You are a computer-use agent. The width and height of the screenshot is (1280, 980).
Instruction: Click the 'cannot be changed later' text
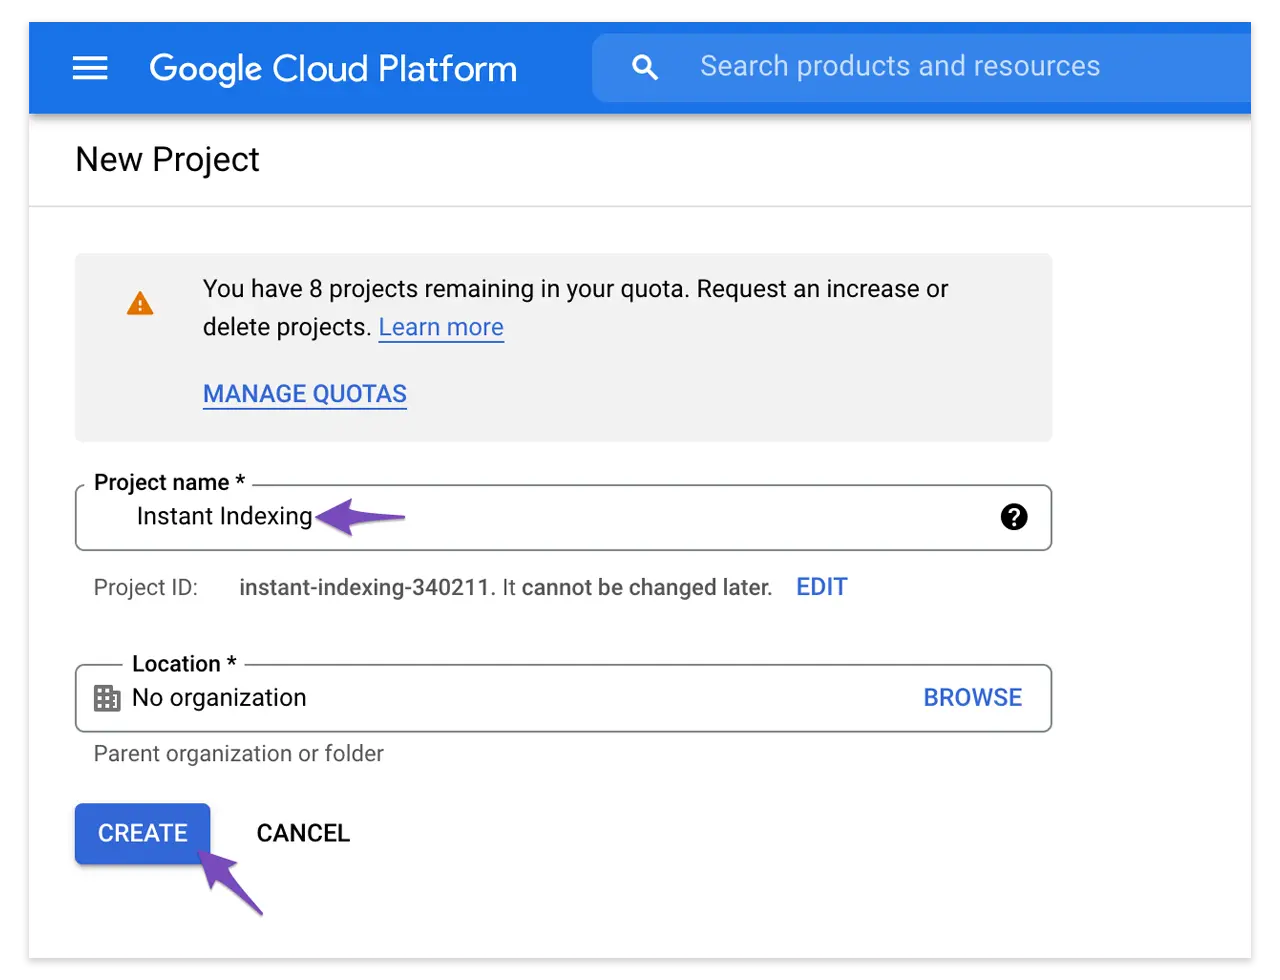tap(647, 587)
